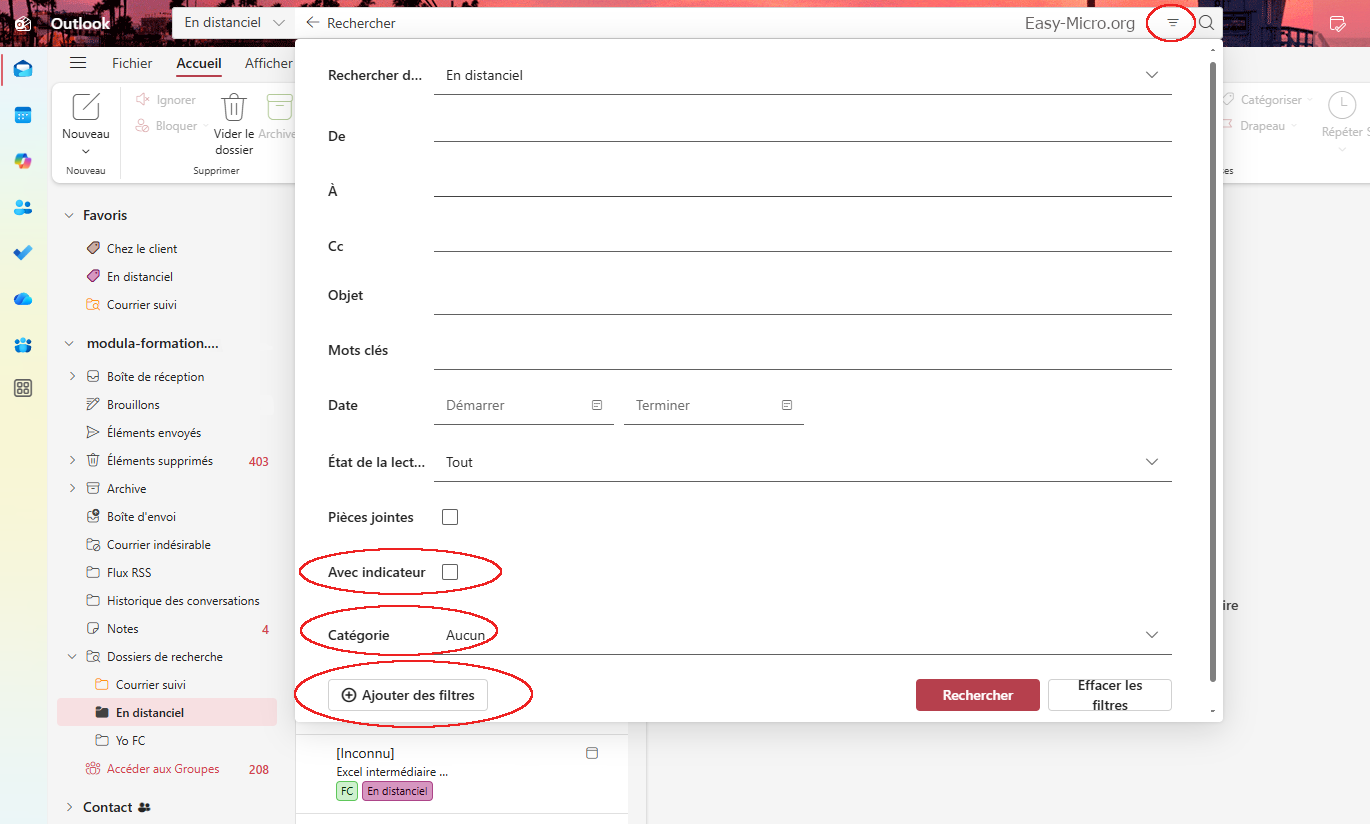Check the Avec indicateur checkbox

click(x=450, y=572)
